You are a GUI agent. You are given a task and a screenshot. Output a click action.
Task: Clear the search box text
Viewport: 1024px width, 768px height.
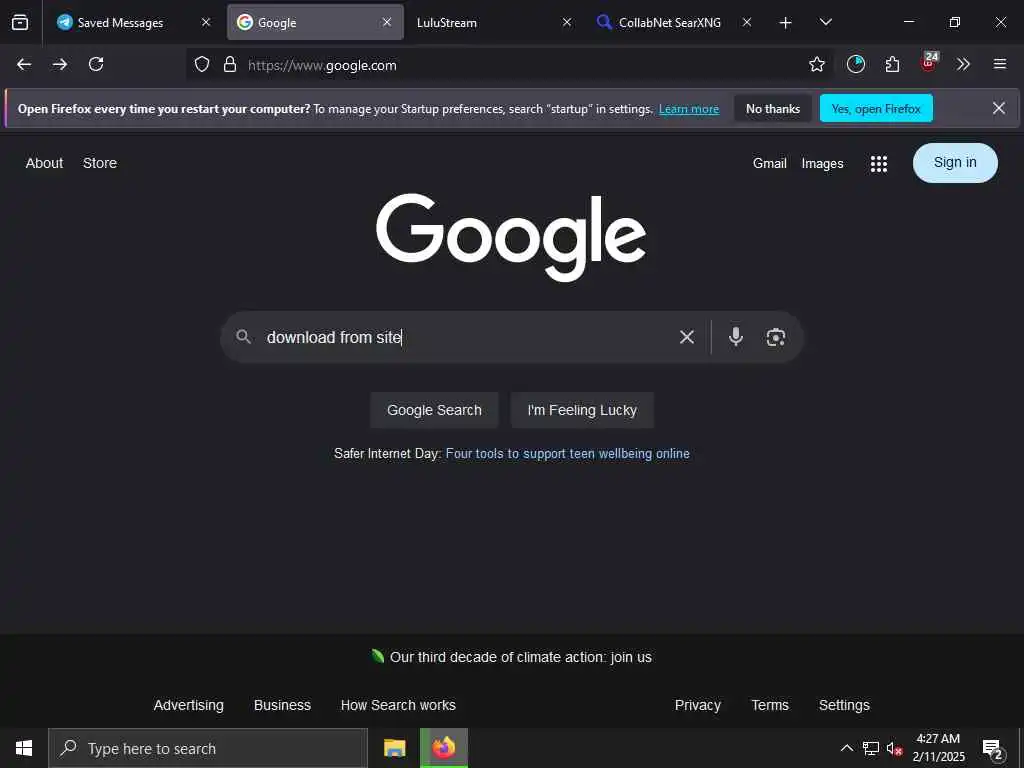[686, 337]
